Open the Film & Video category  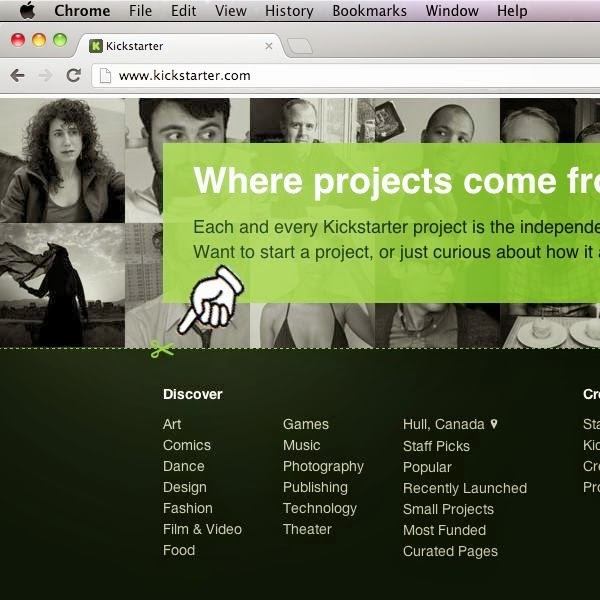click(x=202, y=529)
